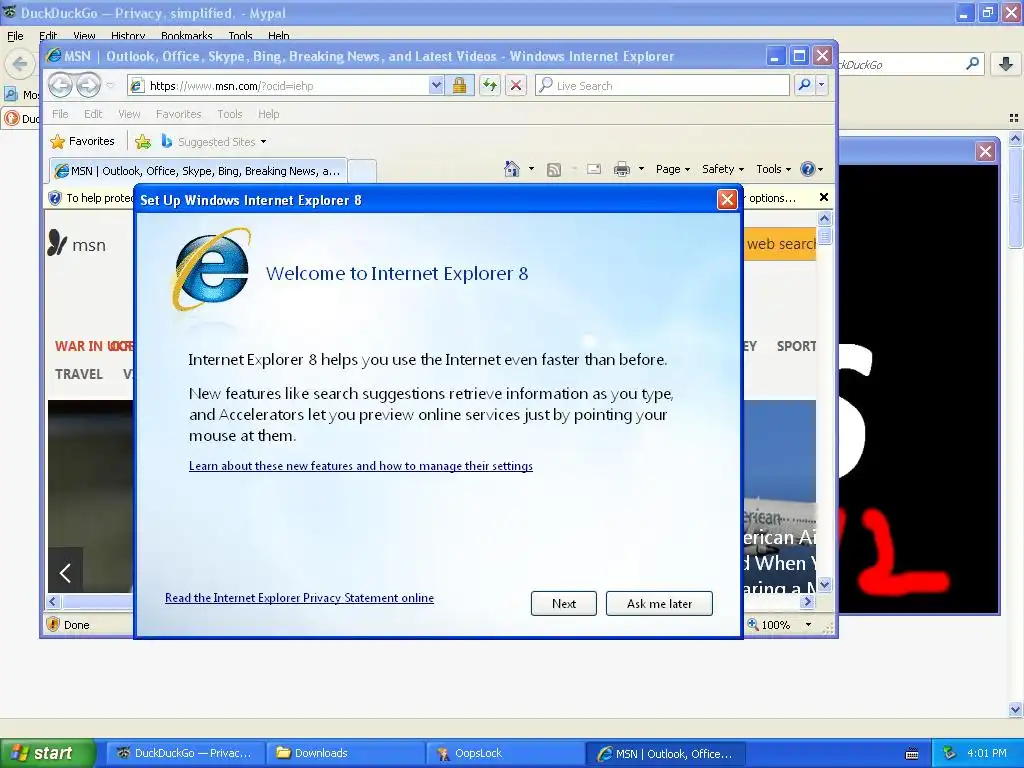Viewport: 1024px width, 768px height.
Task: Click the Mypal downloads arrow icon
Action: click(x=1006, y=64)
